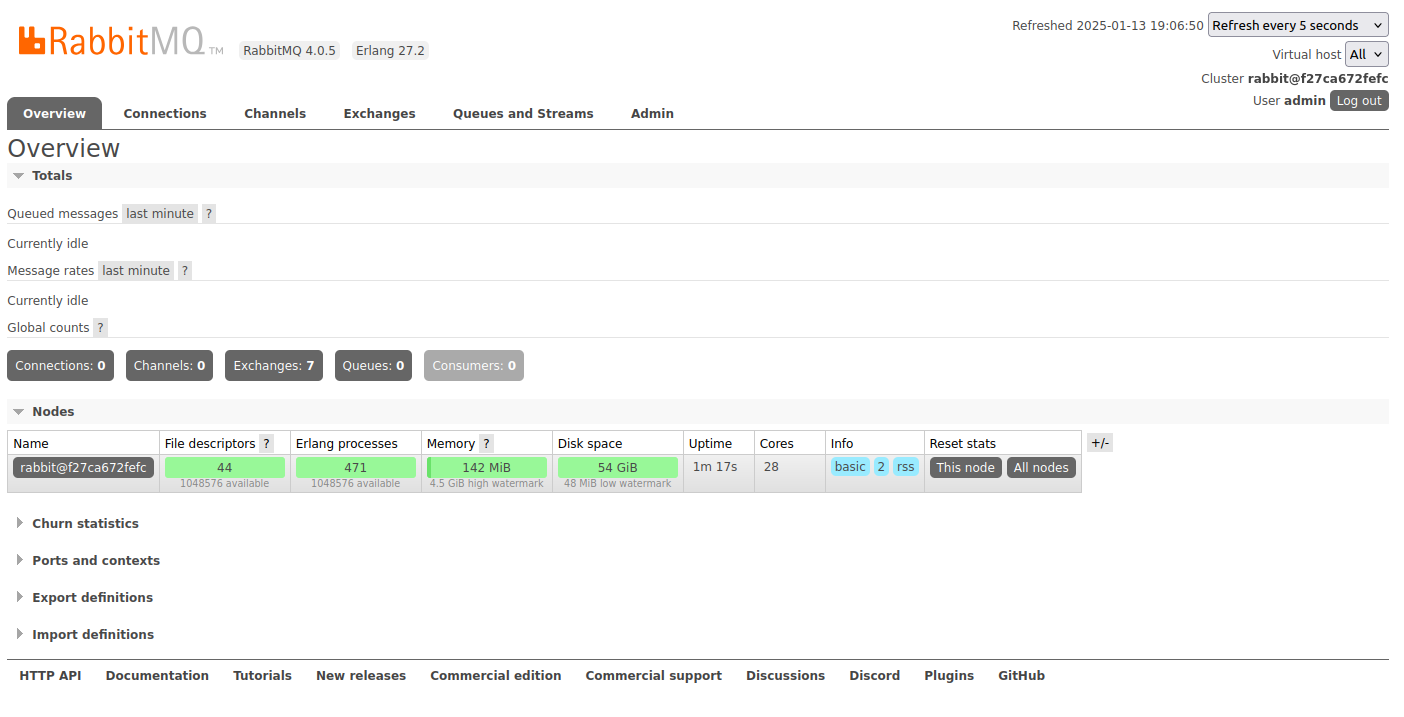Open Exchanges: 7 count button
Screen dimensions: 1404x717
pos(274,366)
